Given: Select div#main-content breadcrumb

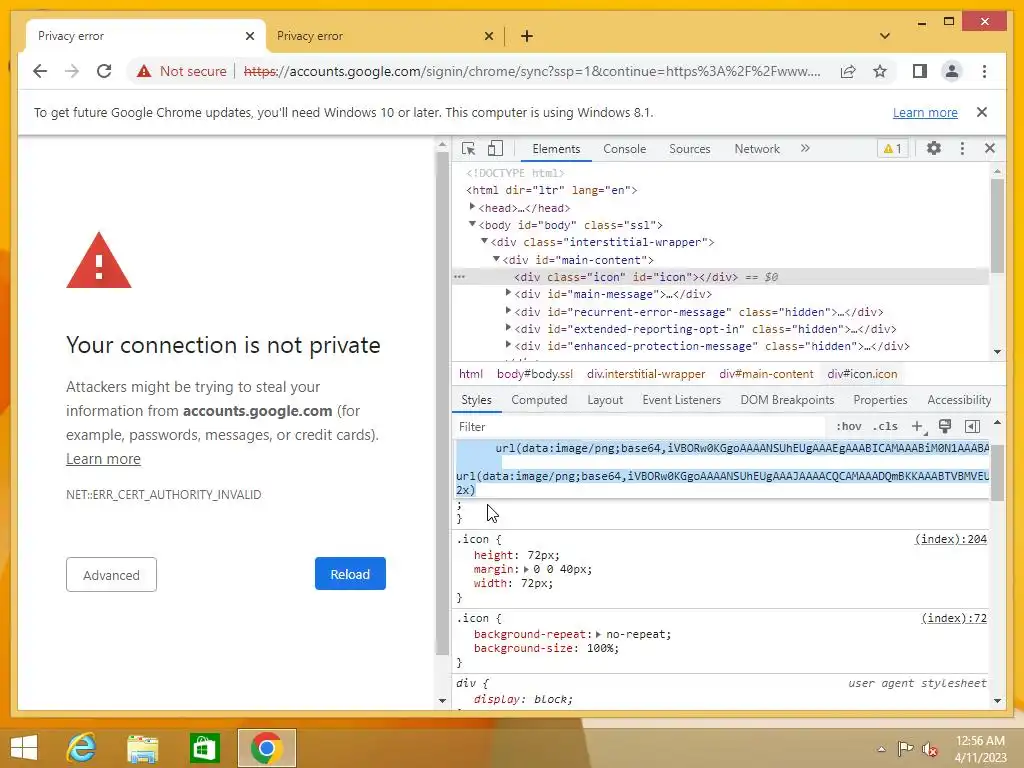Looking at the screenshot, I should pyautogui.click(x=766, y=374).
